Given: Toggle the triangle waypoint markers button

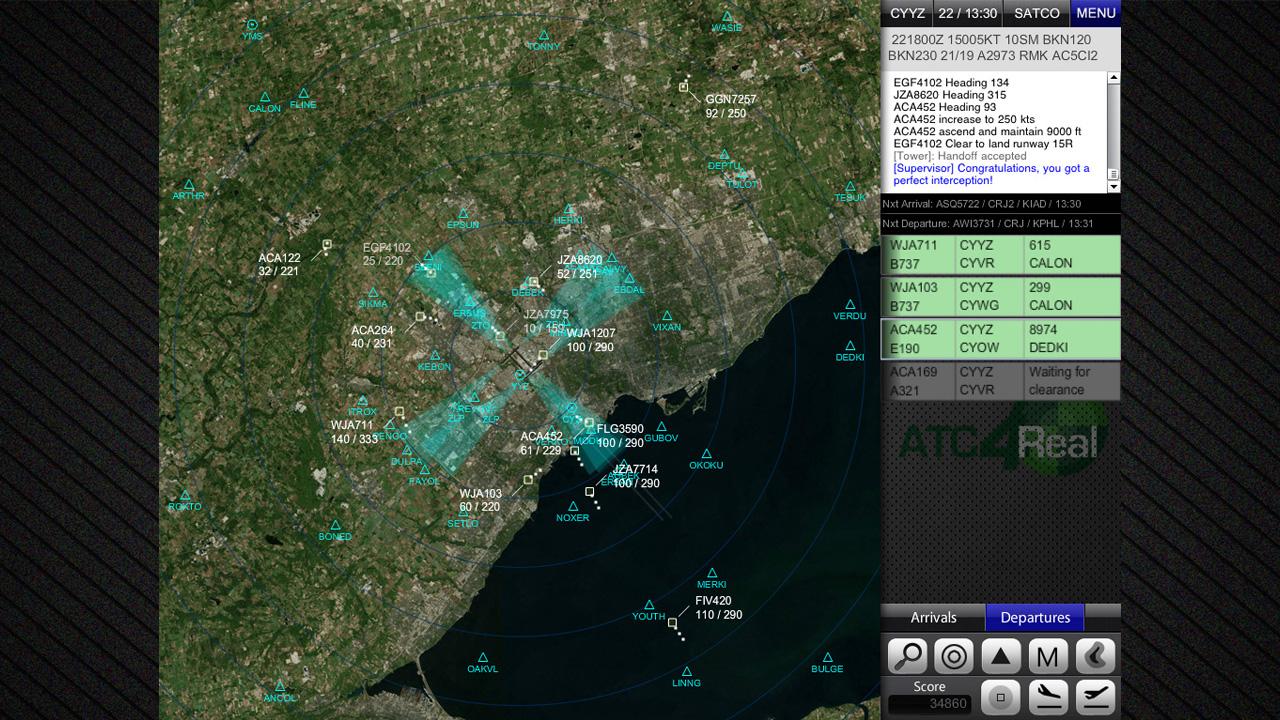Looking at the screenshot, I should (x=1001, y=657).
